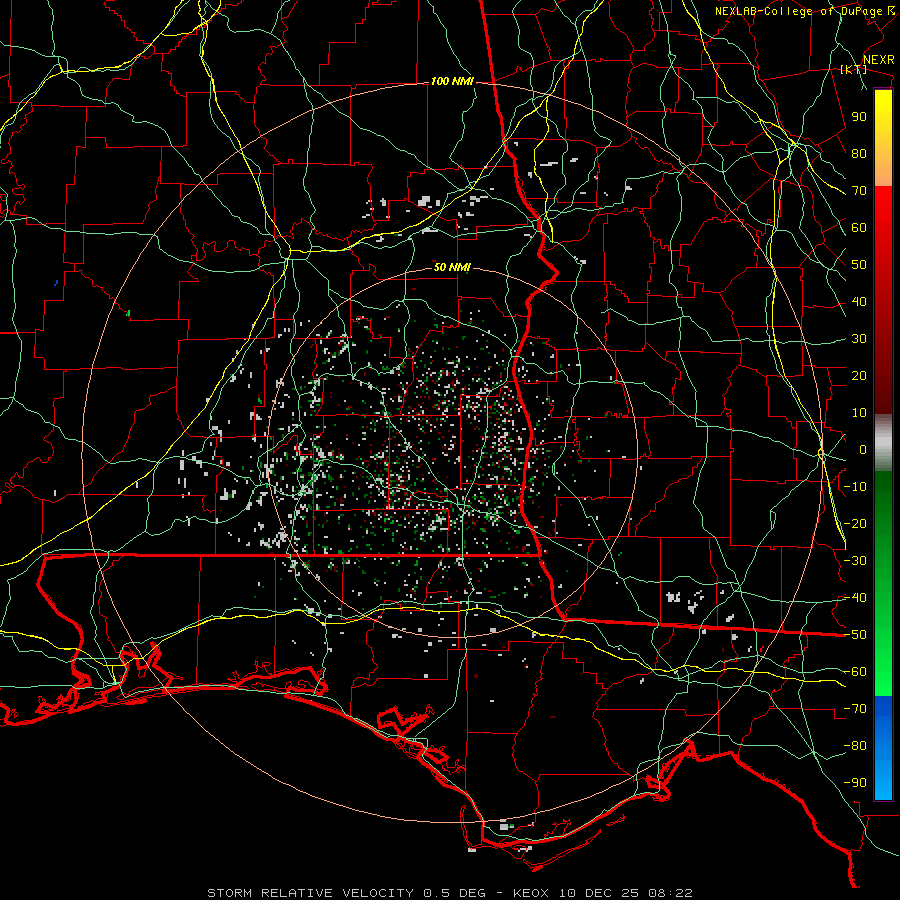
Task: Click the 80 value on the velocity scale
Action: (859, 153)
